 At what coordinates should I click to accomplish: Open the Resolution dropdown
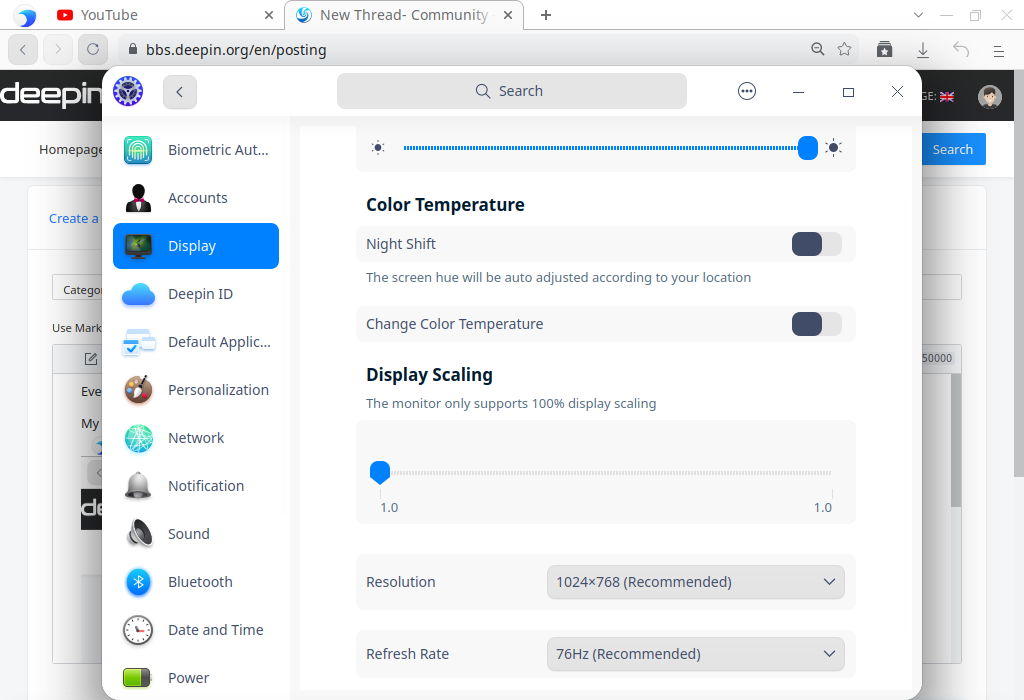tap(696, 582)
